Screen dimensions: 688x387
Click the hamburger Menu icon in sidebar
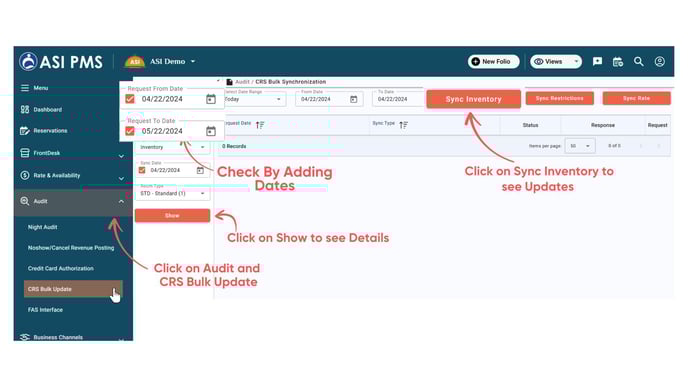pyautogui.click(x=25, y=88)
